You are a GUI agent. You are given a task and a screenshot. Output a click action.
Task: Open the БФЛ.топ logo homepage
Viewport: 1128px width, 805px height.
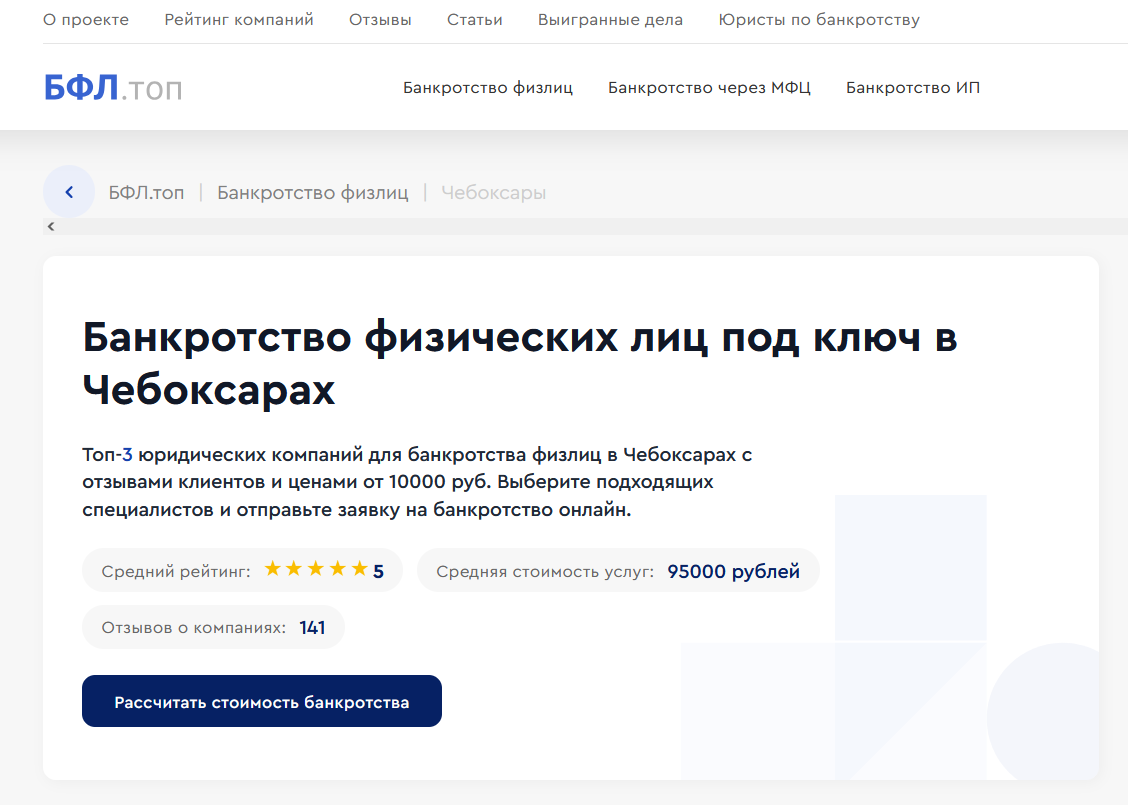[x=113, y=88]
